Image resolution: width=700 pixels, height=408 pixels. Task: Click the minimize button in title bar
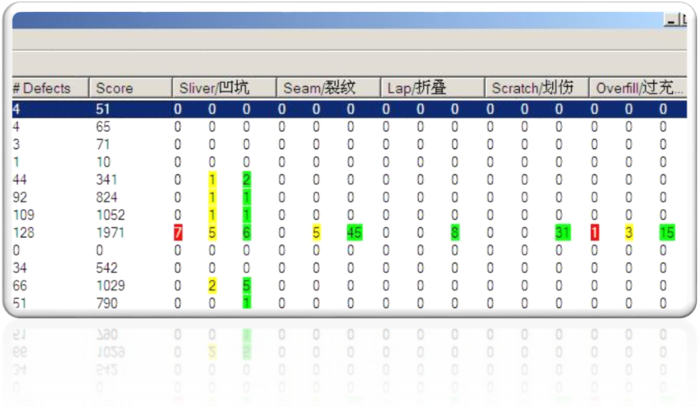click(x=671, y=20)
